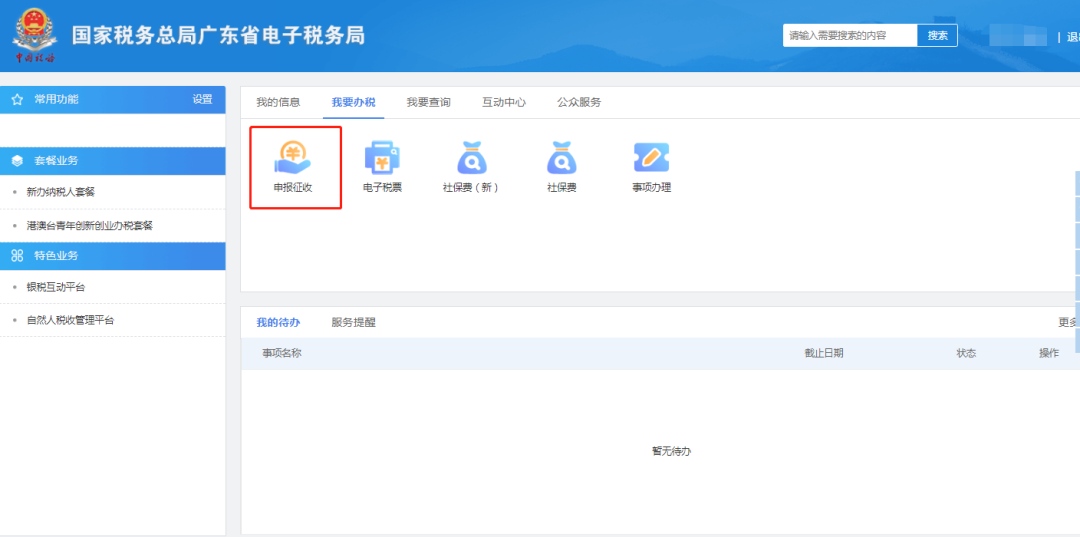Click the 套餐业务 section header

113,161
